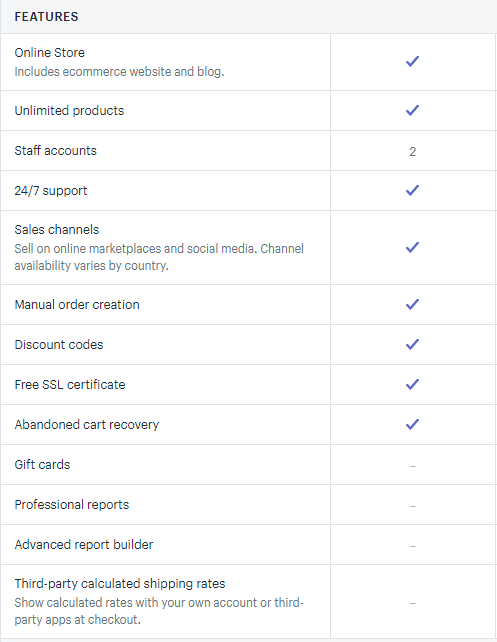Click the Manual order creation checkmark
This screenshot has height=642, width=497.
[x=412, y=304]
